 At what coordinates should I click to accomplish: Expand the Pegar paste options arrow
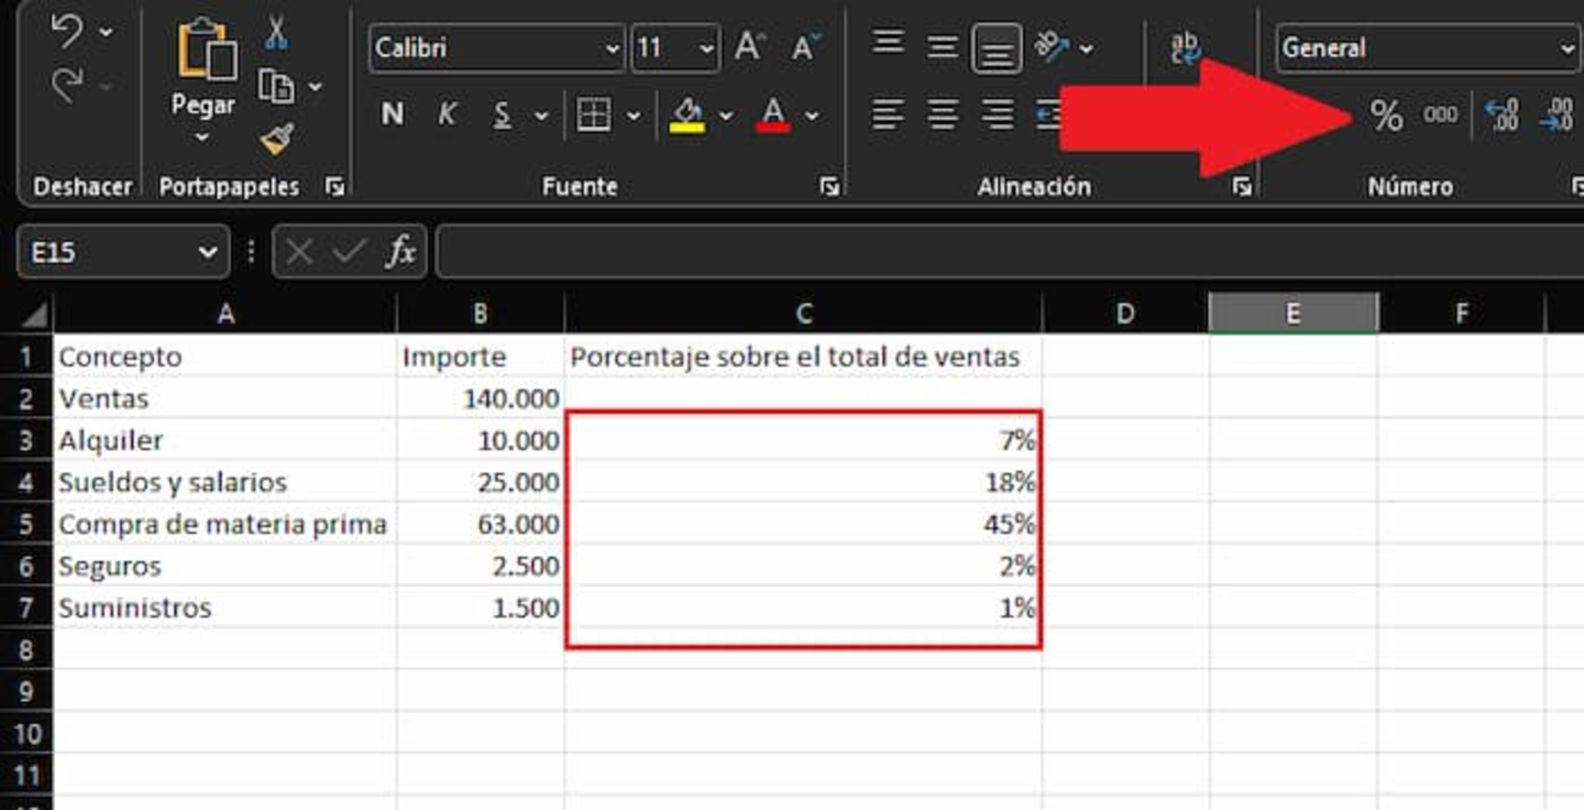coord(202,138)
